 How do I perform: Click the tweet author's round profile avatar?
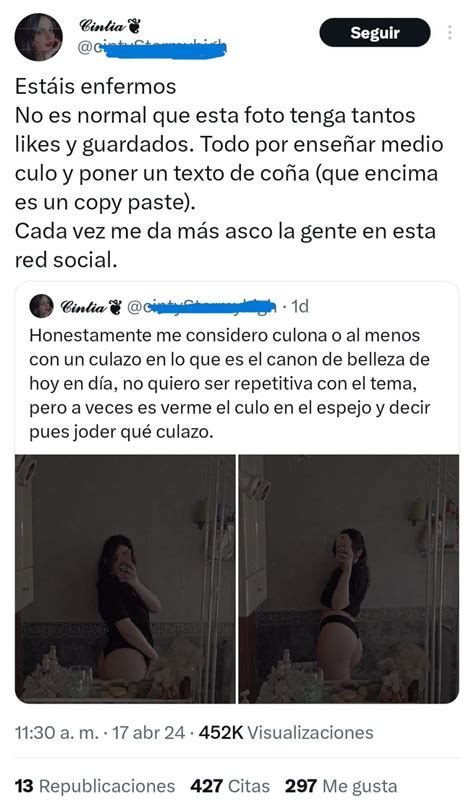click(38, 37)
